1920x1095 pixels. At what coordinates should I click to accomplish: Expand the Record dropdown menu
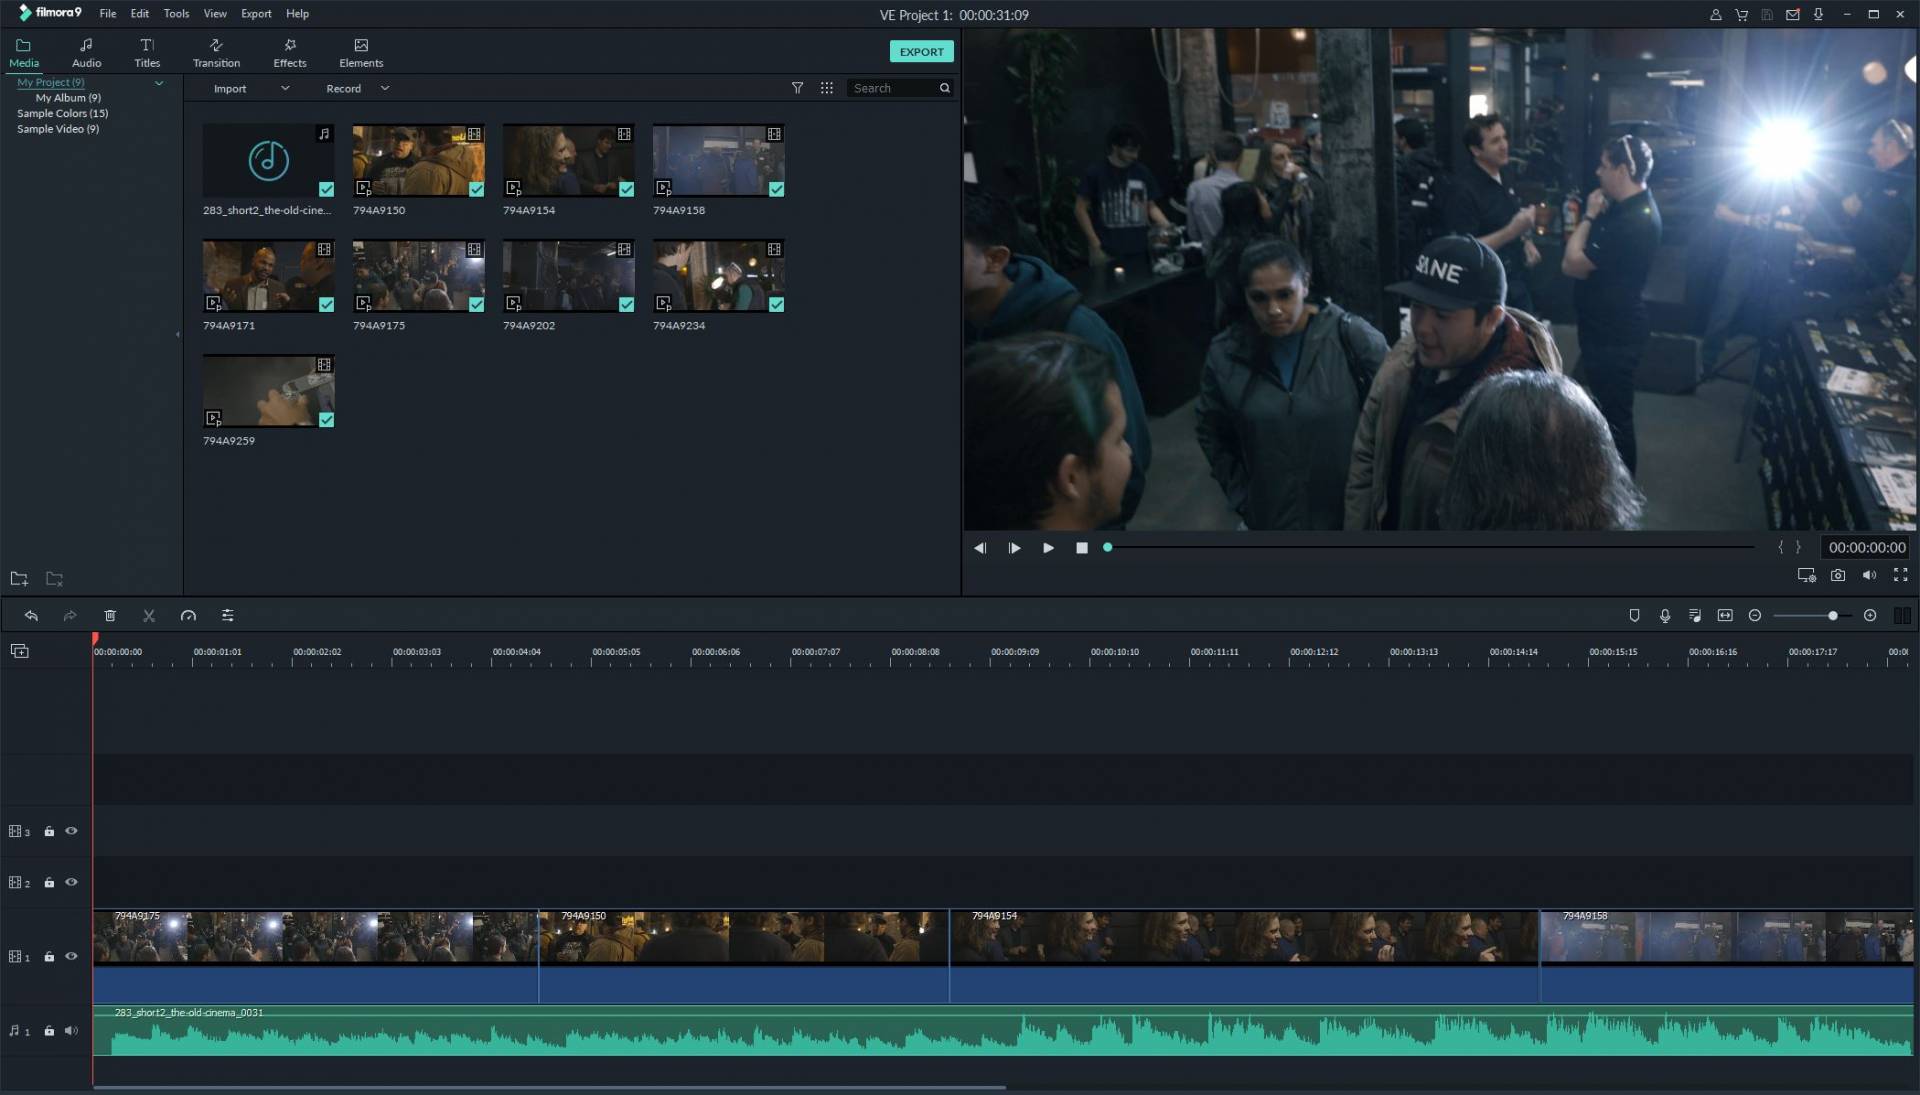385,88
